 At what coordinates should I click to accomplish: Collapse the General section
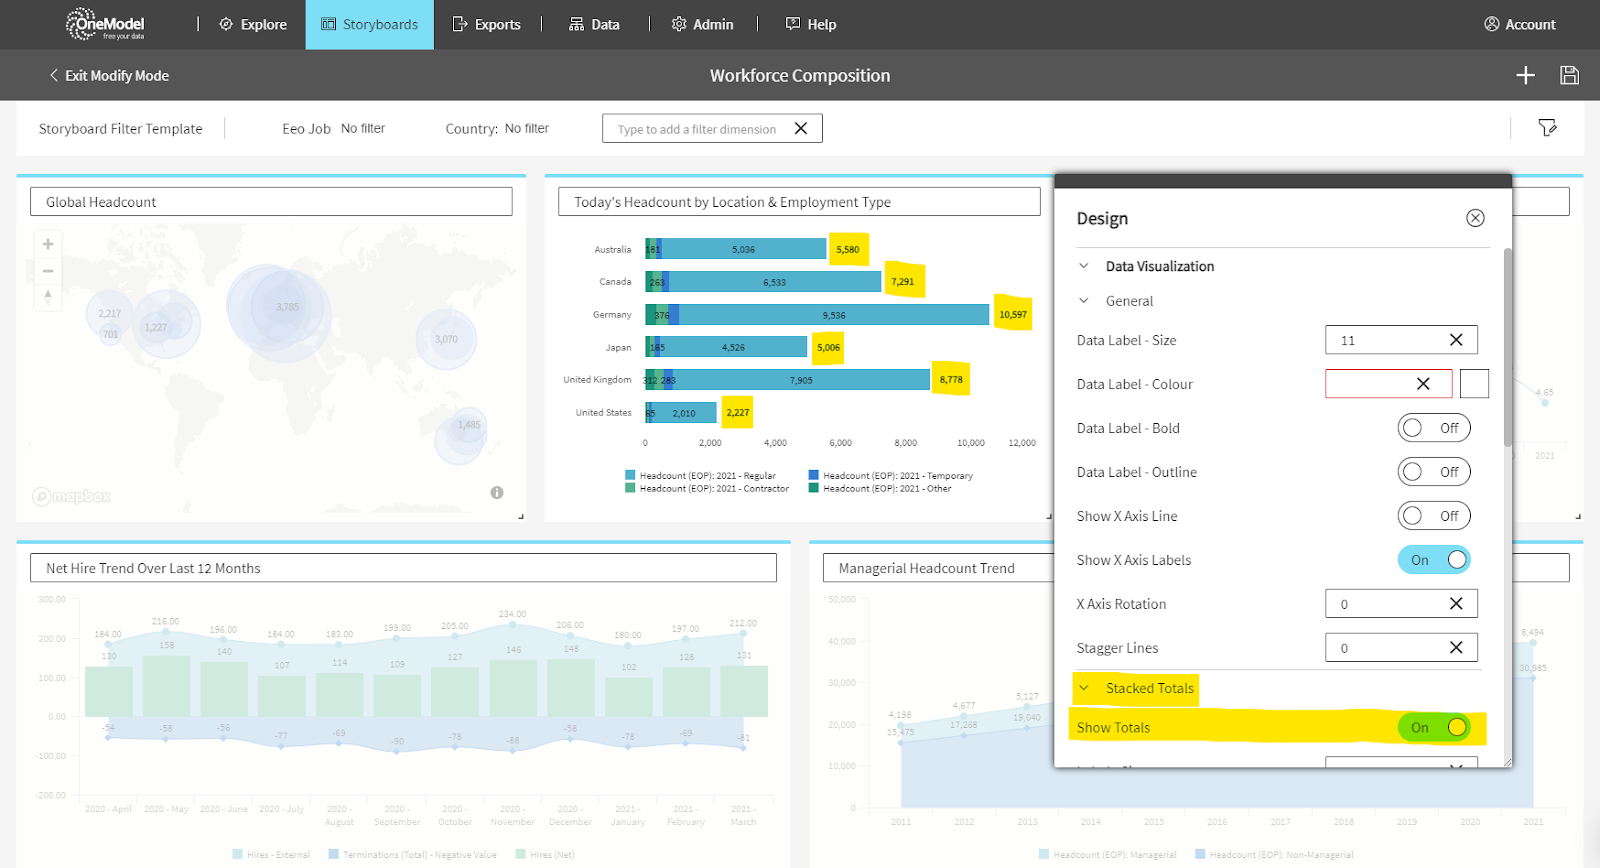tap(1084, 301)
